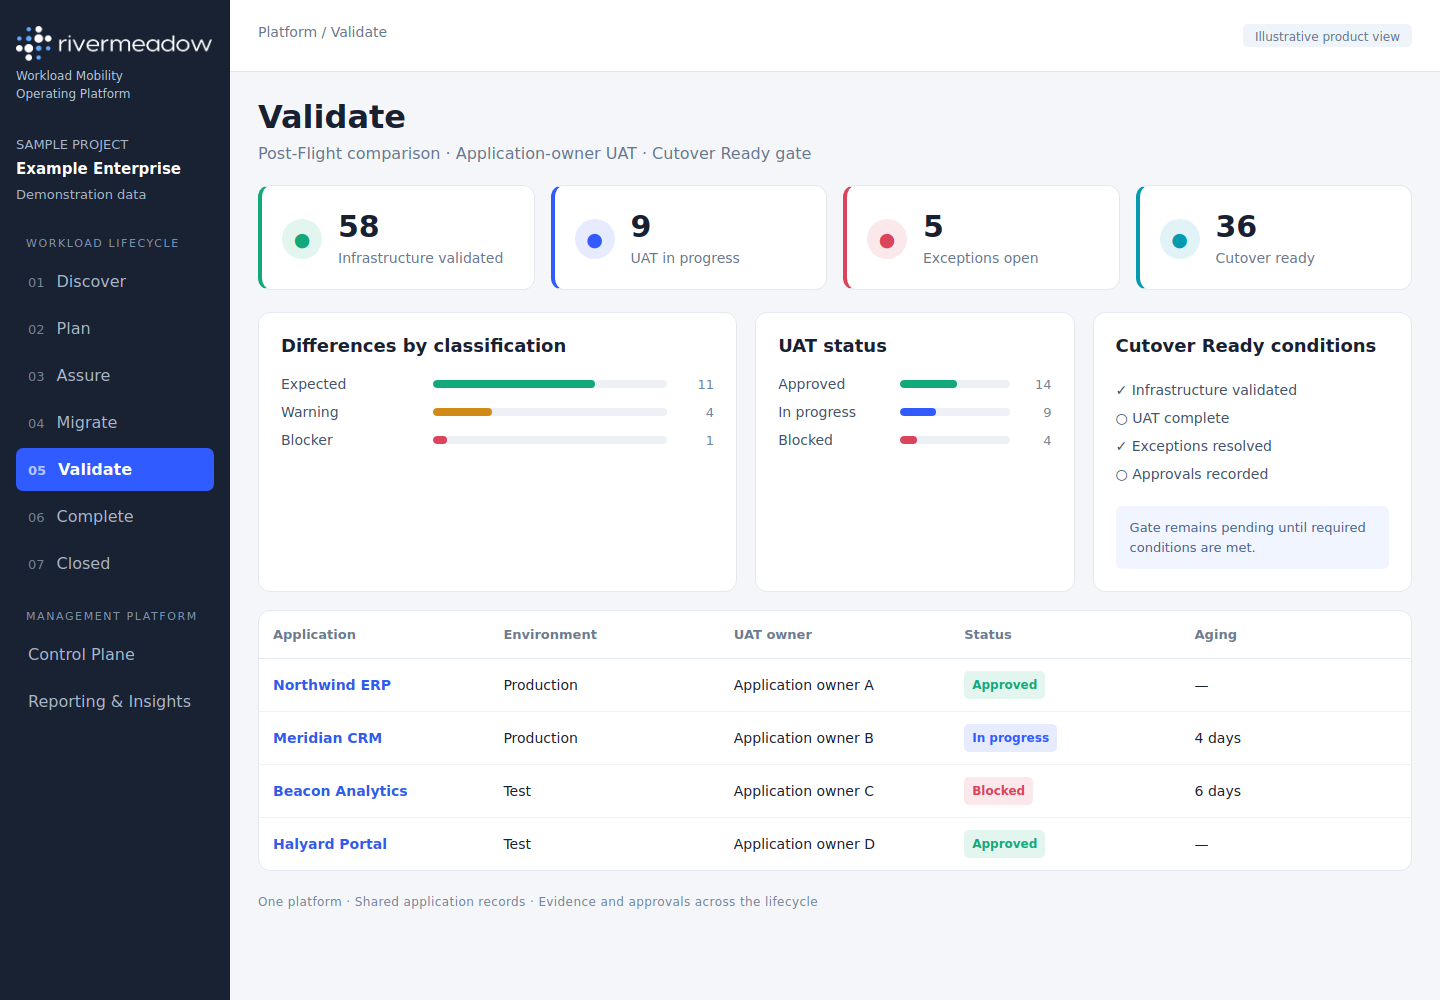This screenshot has height=1000, width=1440.
Task: Click the green Infrastructure validated status dot
Action: coord(302,240)
